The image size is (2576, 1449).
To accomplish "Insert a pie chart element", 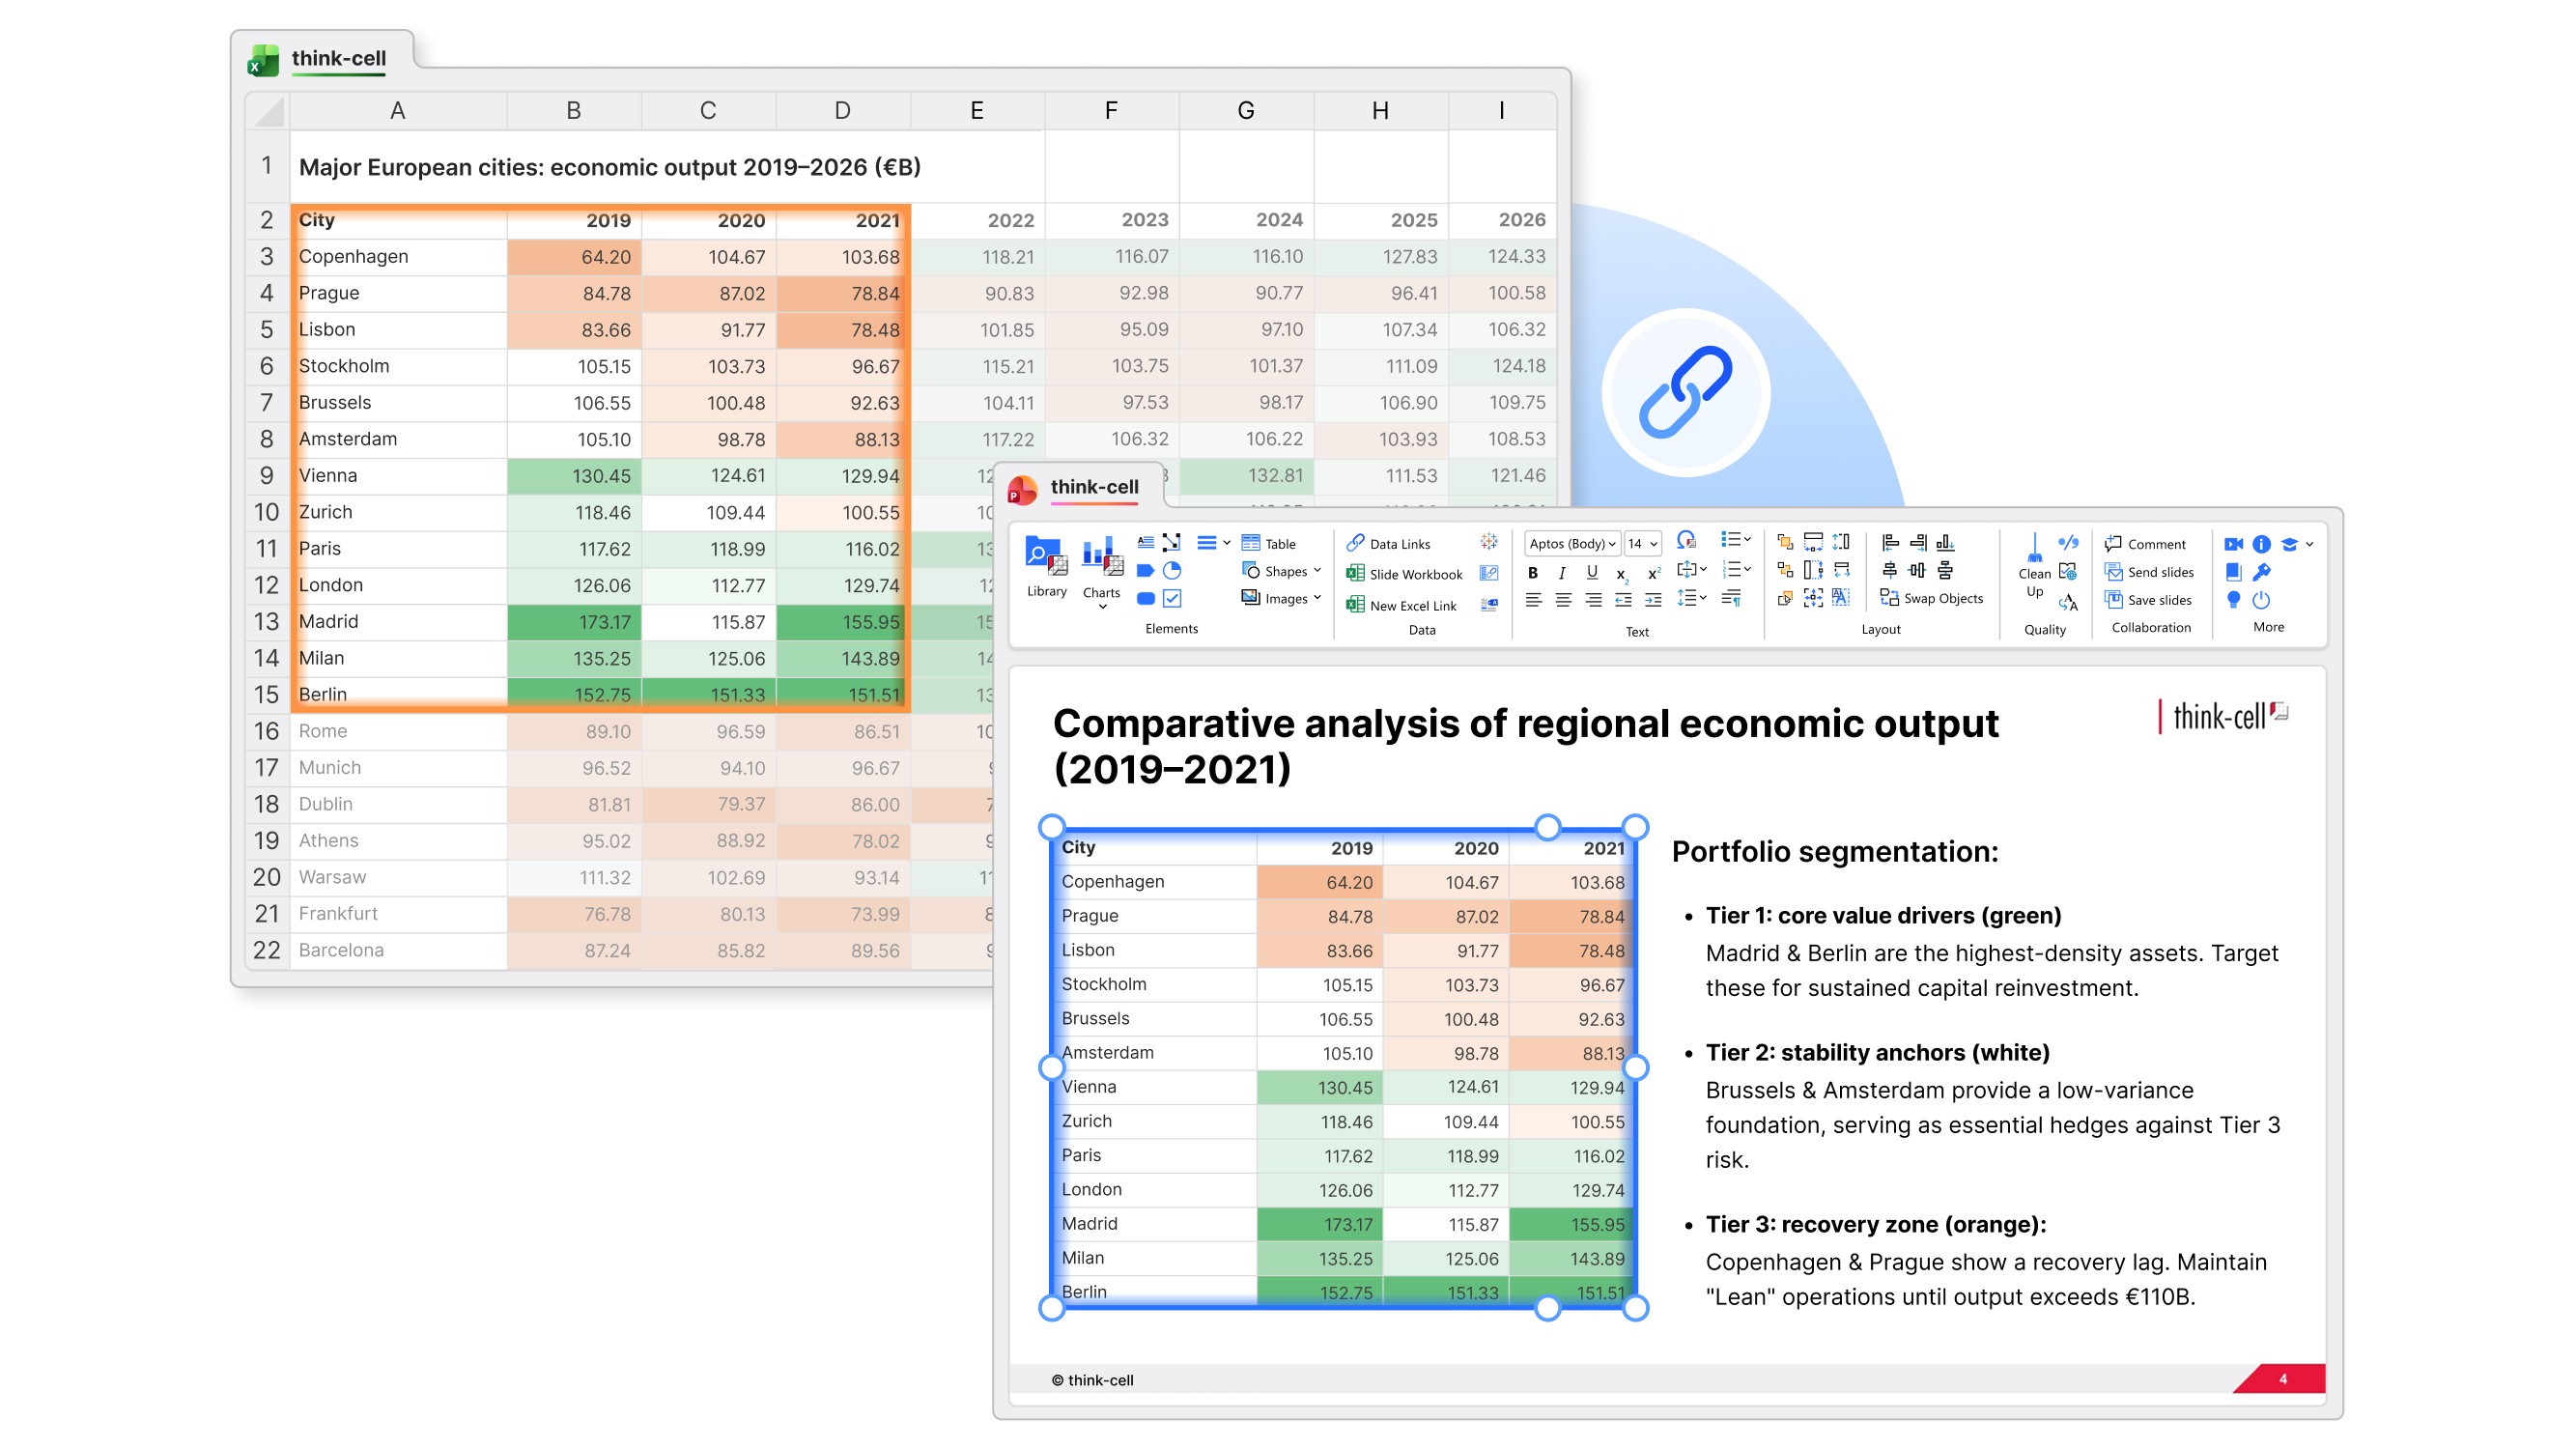I will [1173, 571].
